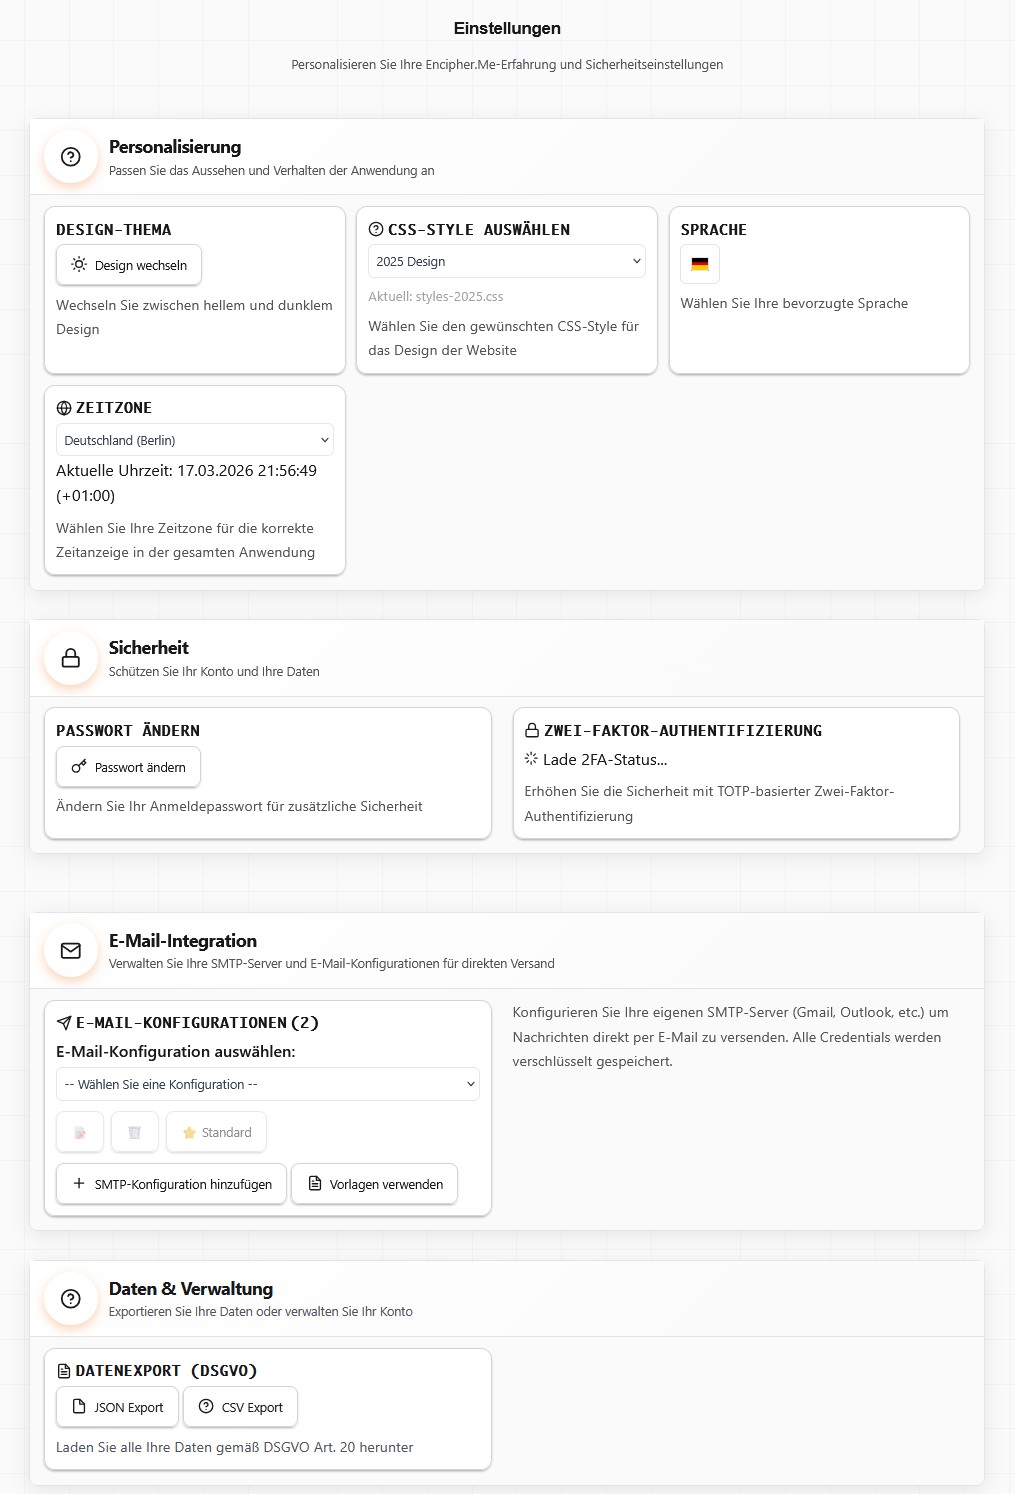Image resolution: width=1015 pixels, height=1494 pixels.
Task: Click the document icon on JSON Export
Action: [x=79, y=1406]
